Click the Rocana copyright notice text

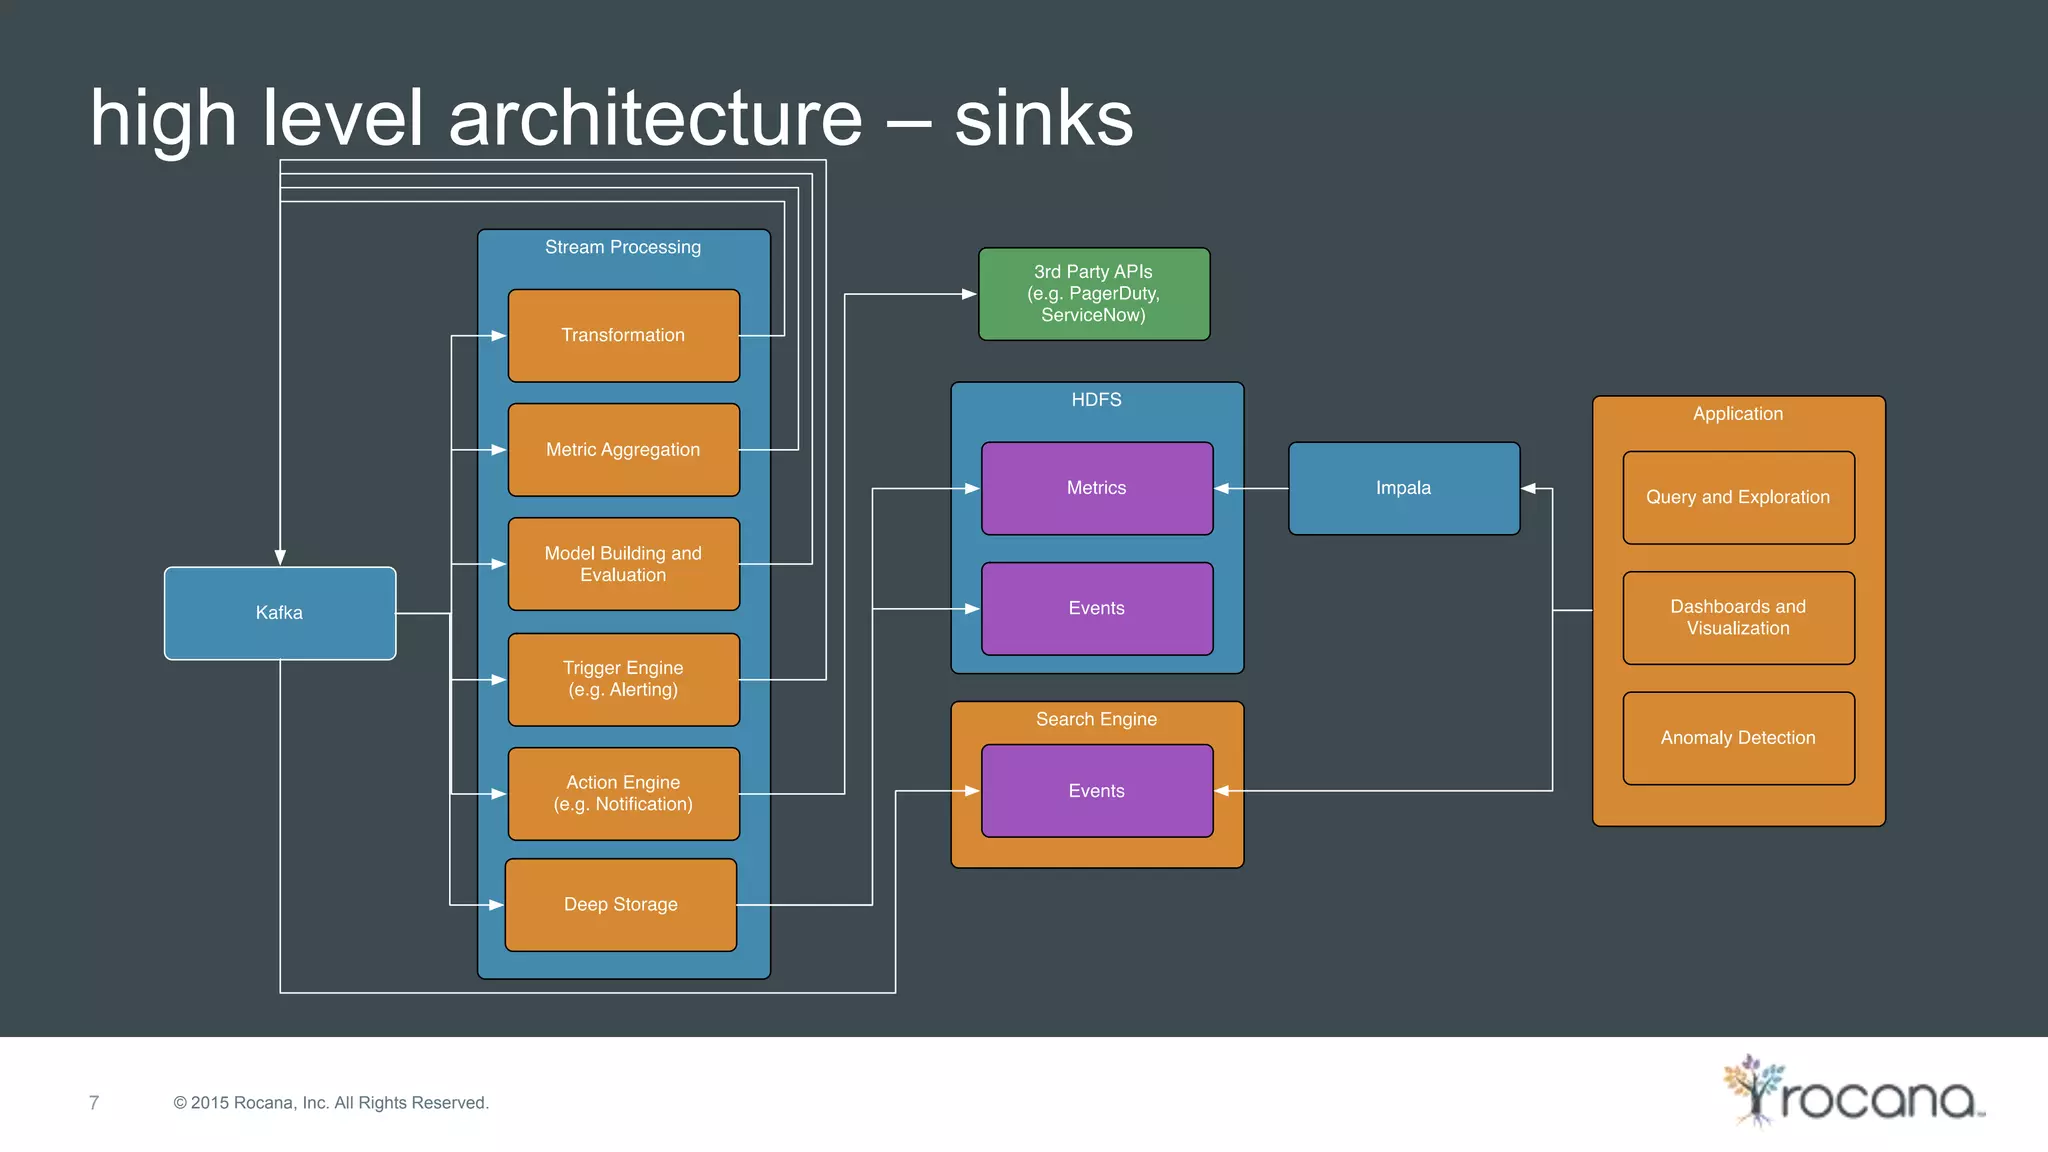click(x=331, y=1103)
